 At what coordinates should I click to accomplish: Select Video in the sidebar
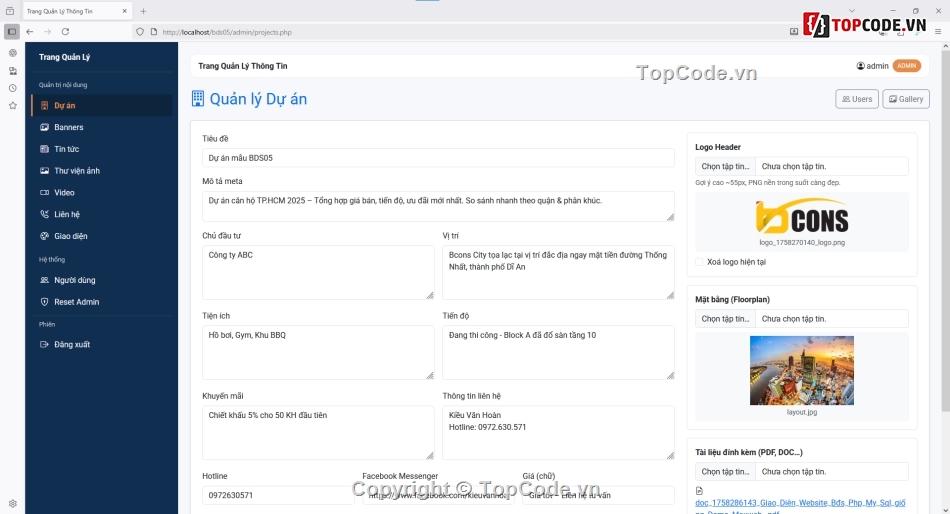[102, 193]
